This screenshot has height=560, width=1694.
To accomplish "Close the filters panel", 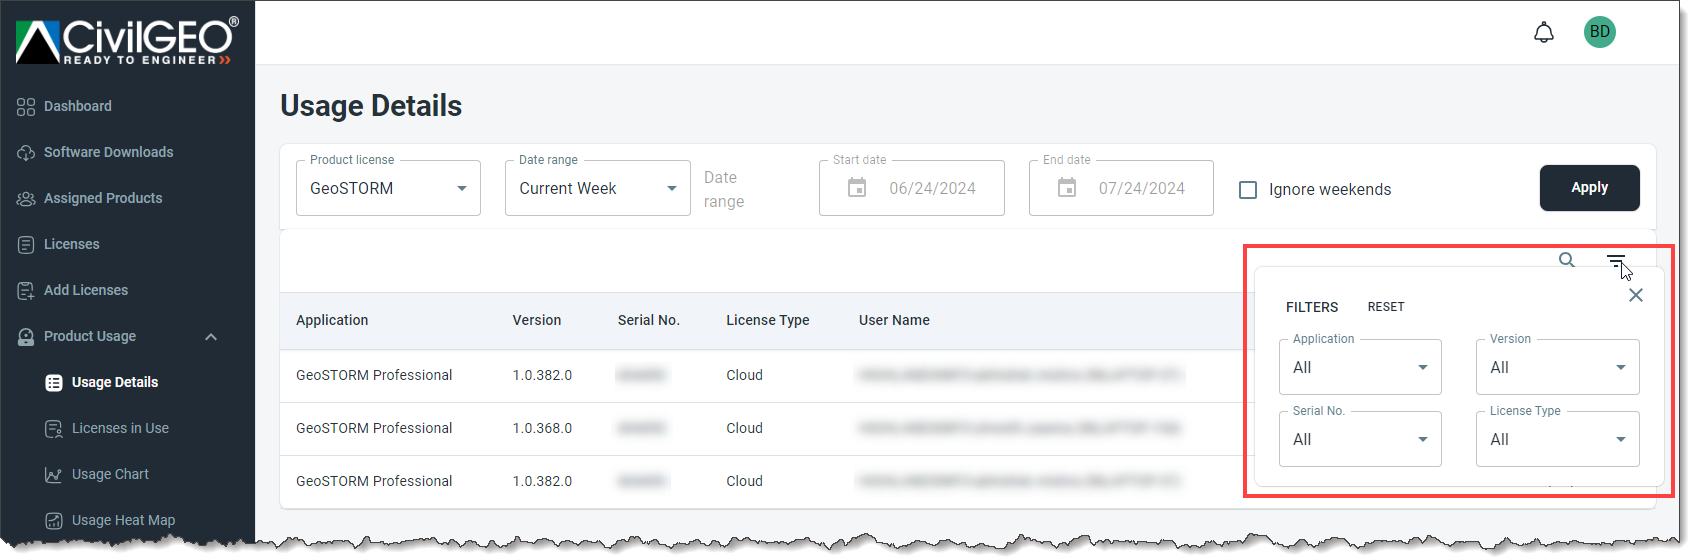I will (x=1636, y=295).
